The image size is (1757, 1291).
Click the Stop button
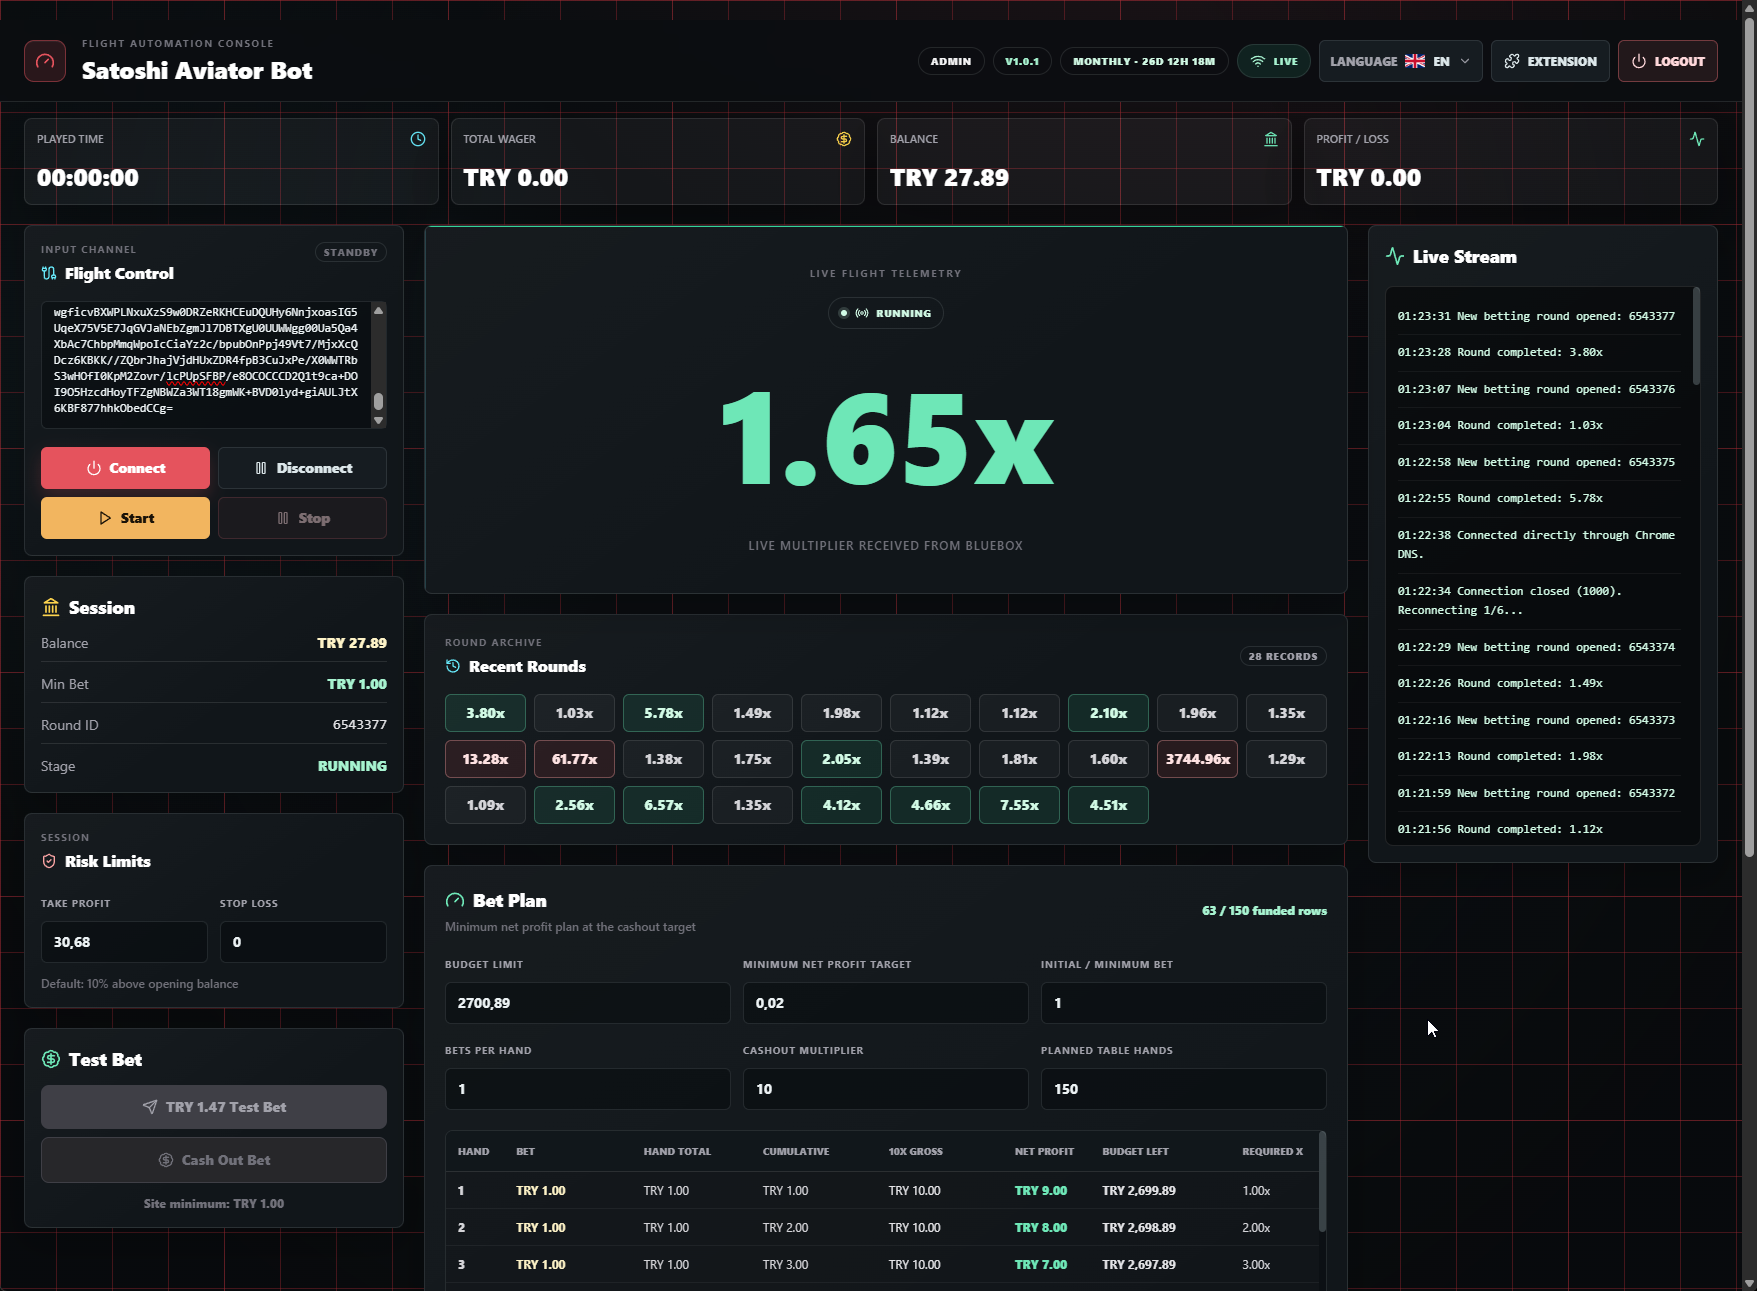(x=302, y=518)
